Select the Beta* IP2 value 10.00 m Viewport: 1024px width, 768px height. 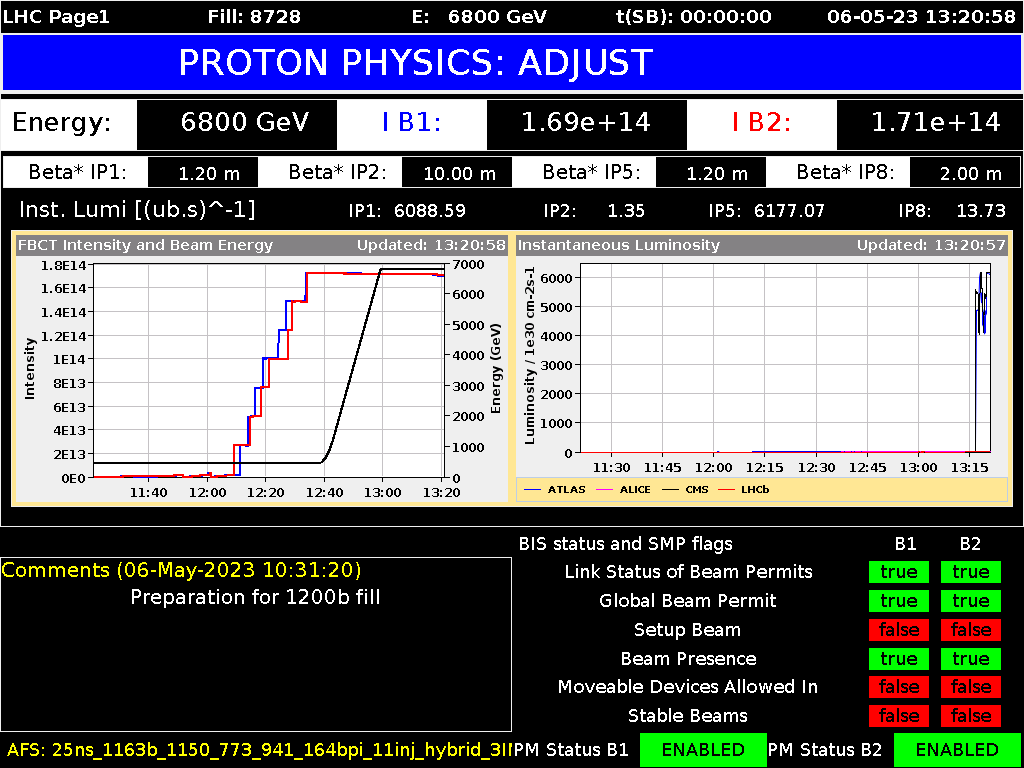tap(457, 172)
